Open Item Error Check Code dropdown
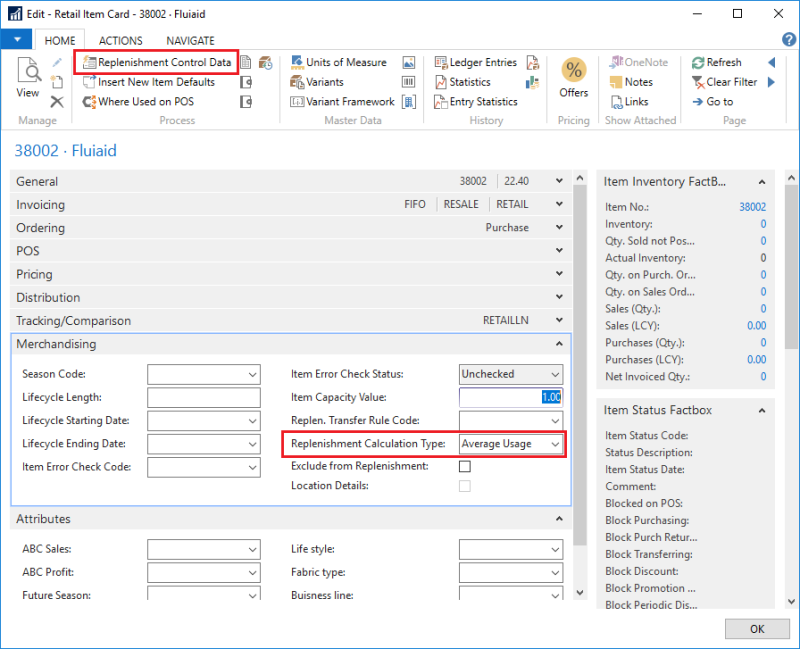 tap(253, 467)
